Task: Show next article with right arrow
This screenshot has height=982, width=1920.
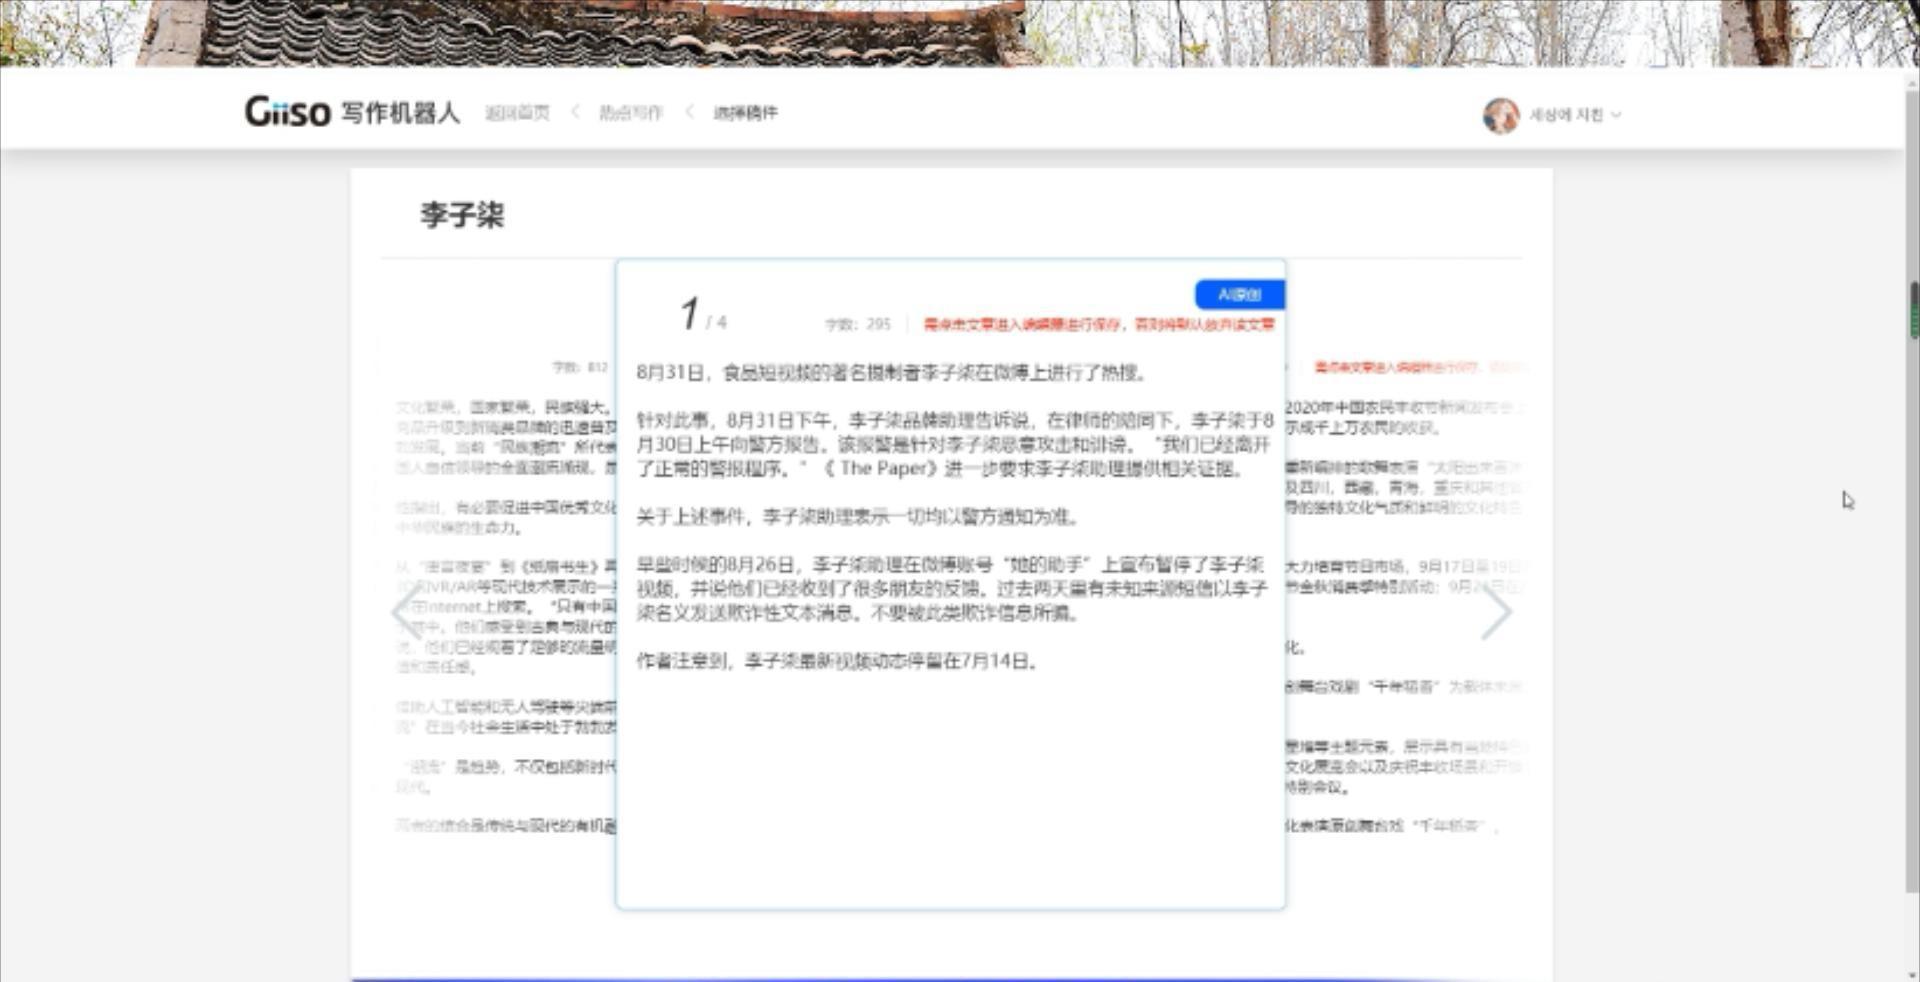Action: 1496,612
